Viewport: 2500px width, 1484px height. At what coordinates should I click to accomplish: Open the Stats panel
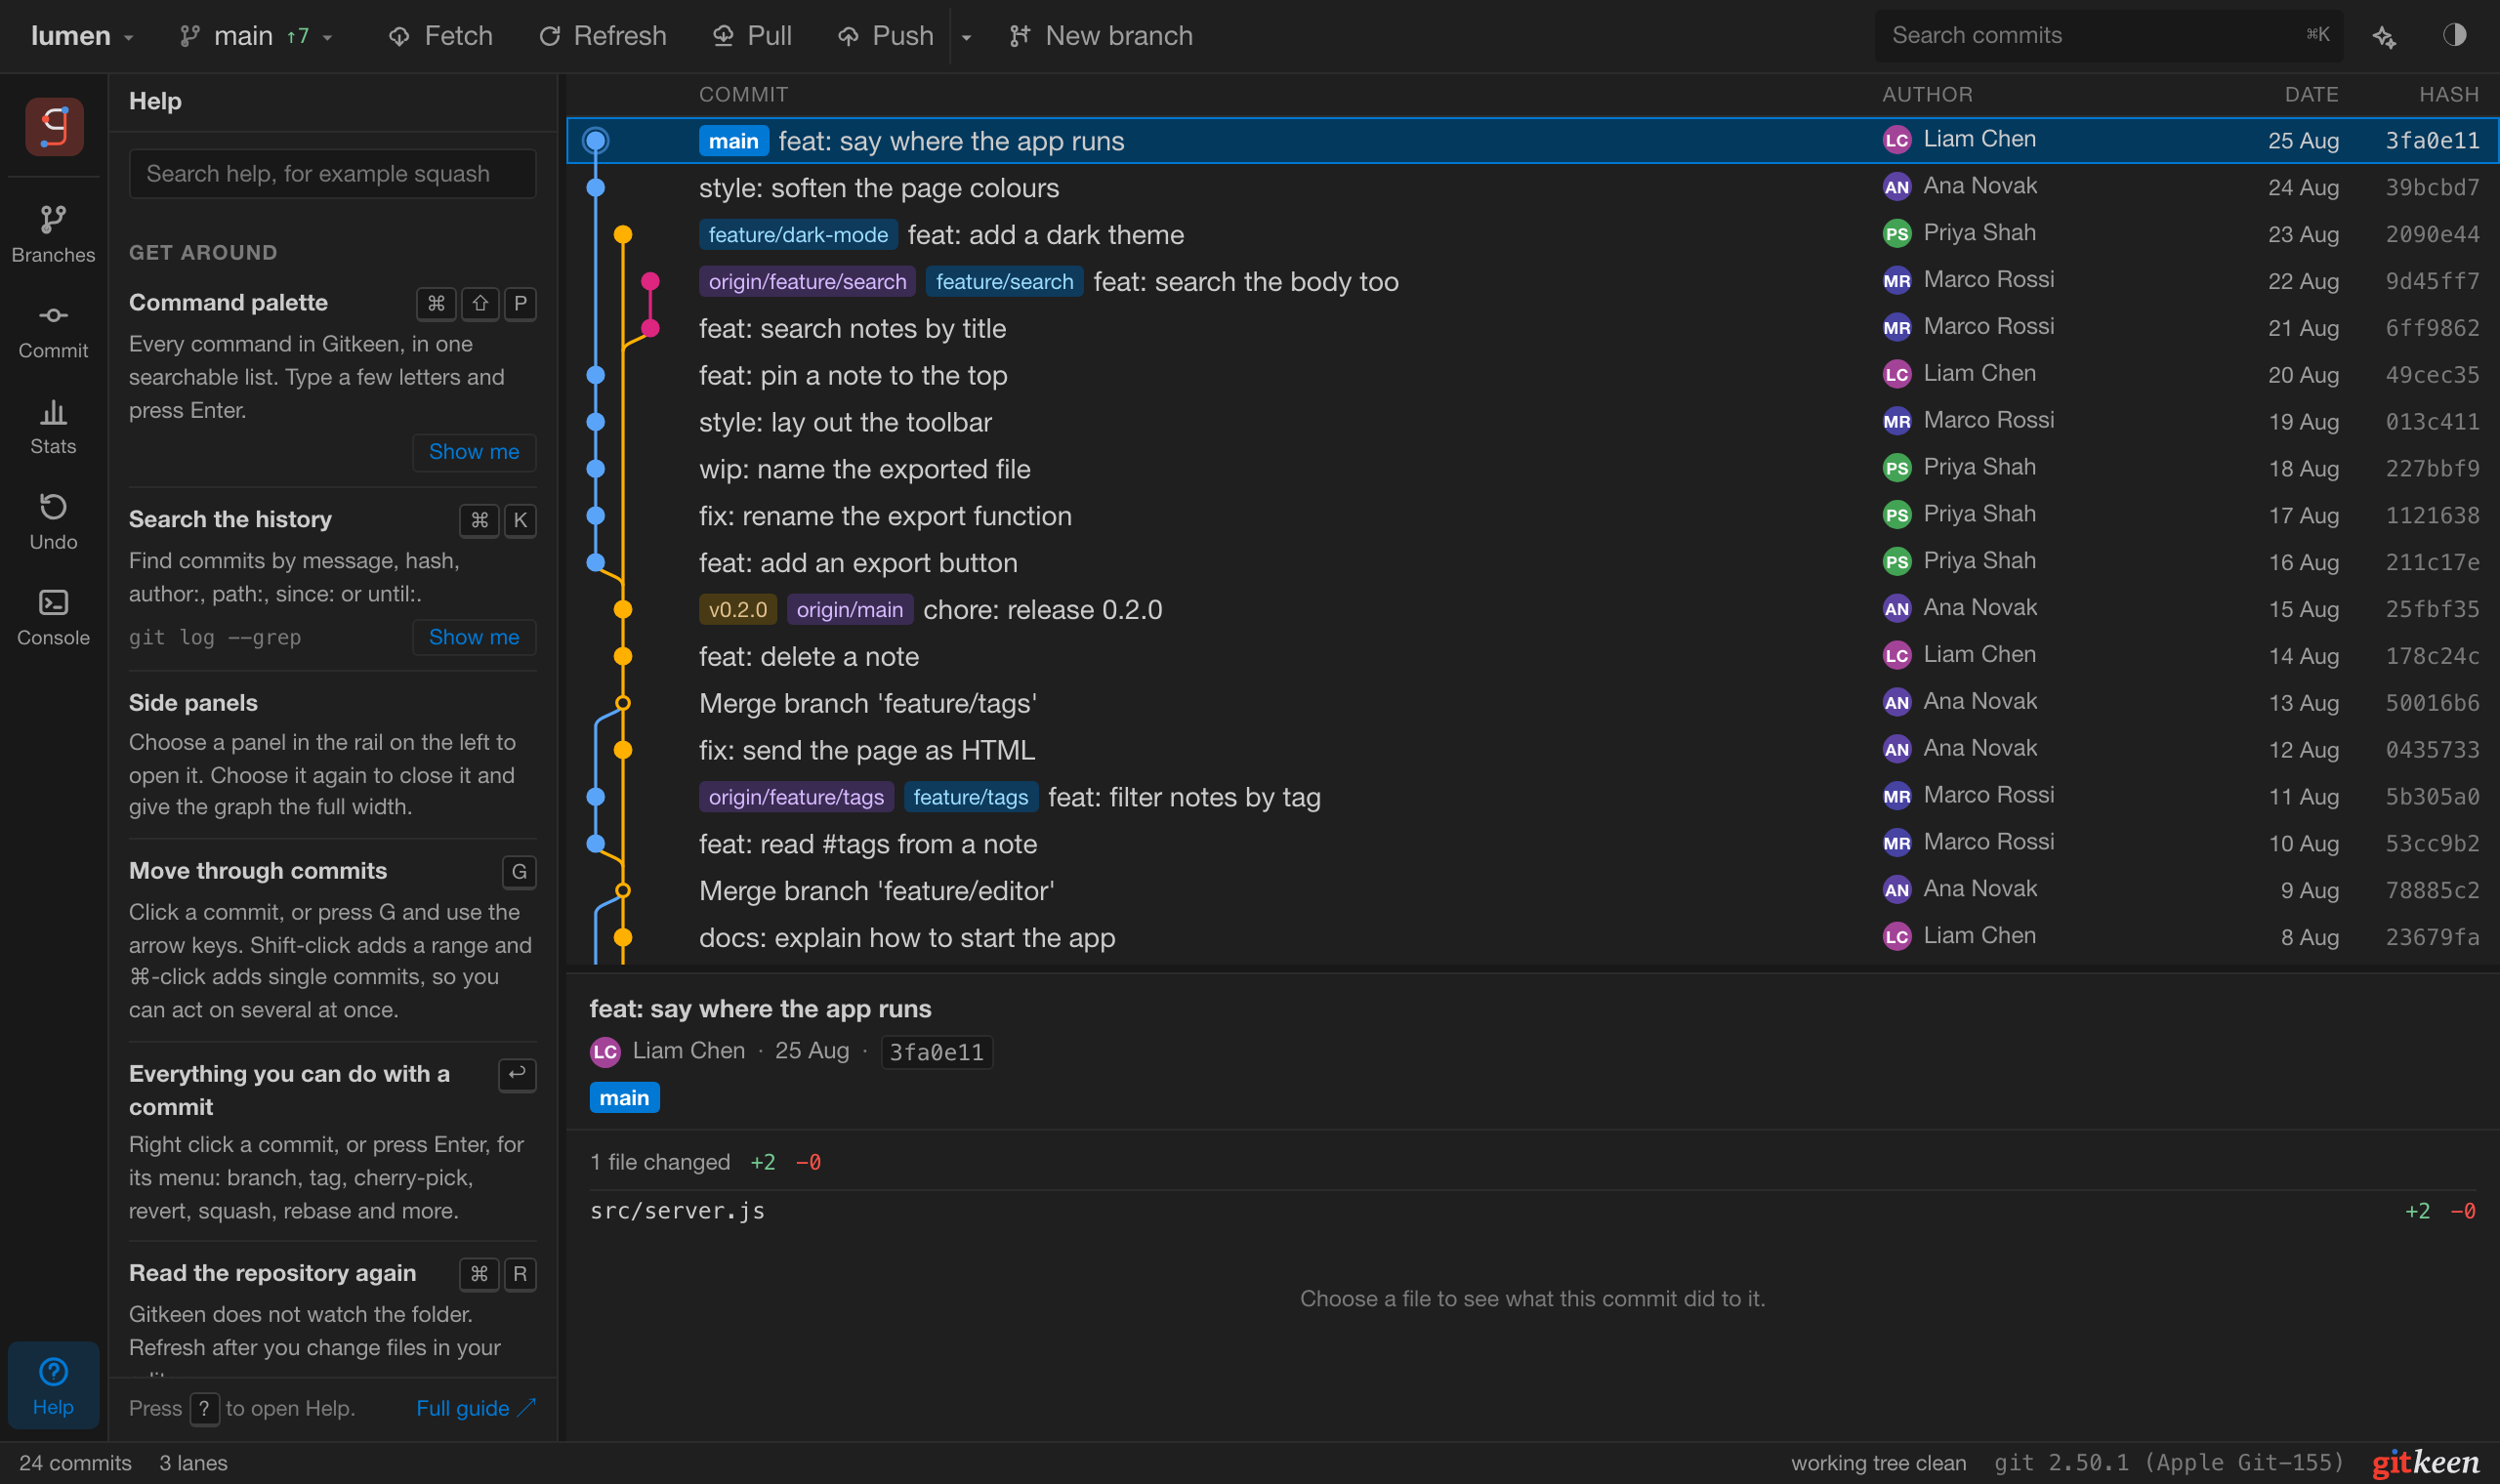[53, 427]
